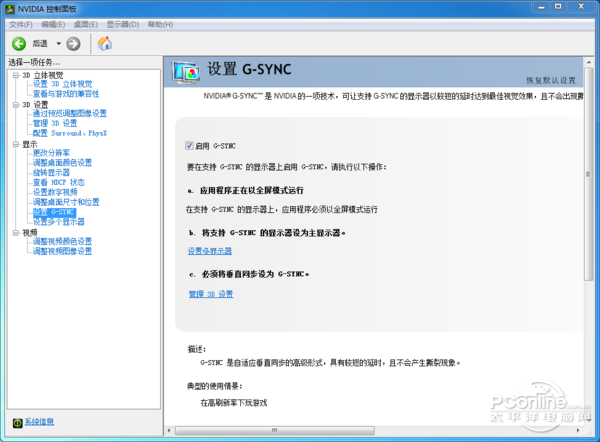Open the 系统信息 link
The image size is (600, 442).
pos(39,422)
